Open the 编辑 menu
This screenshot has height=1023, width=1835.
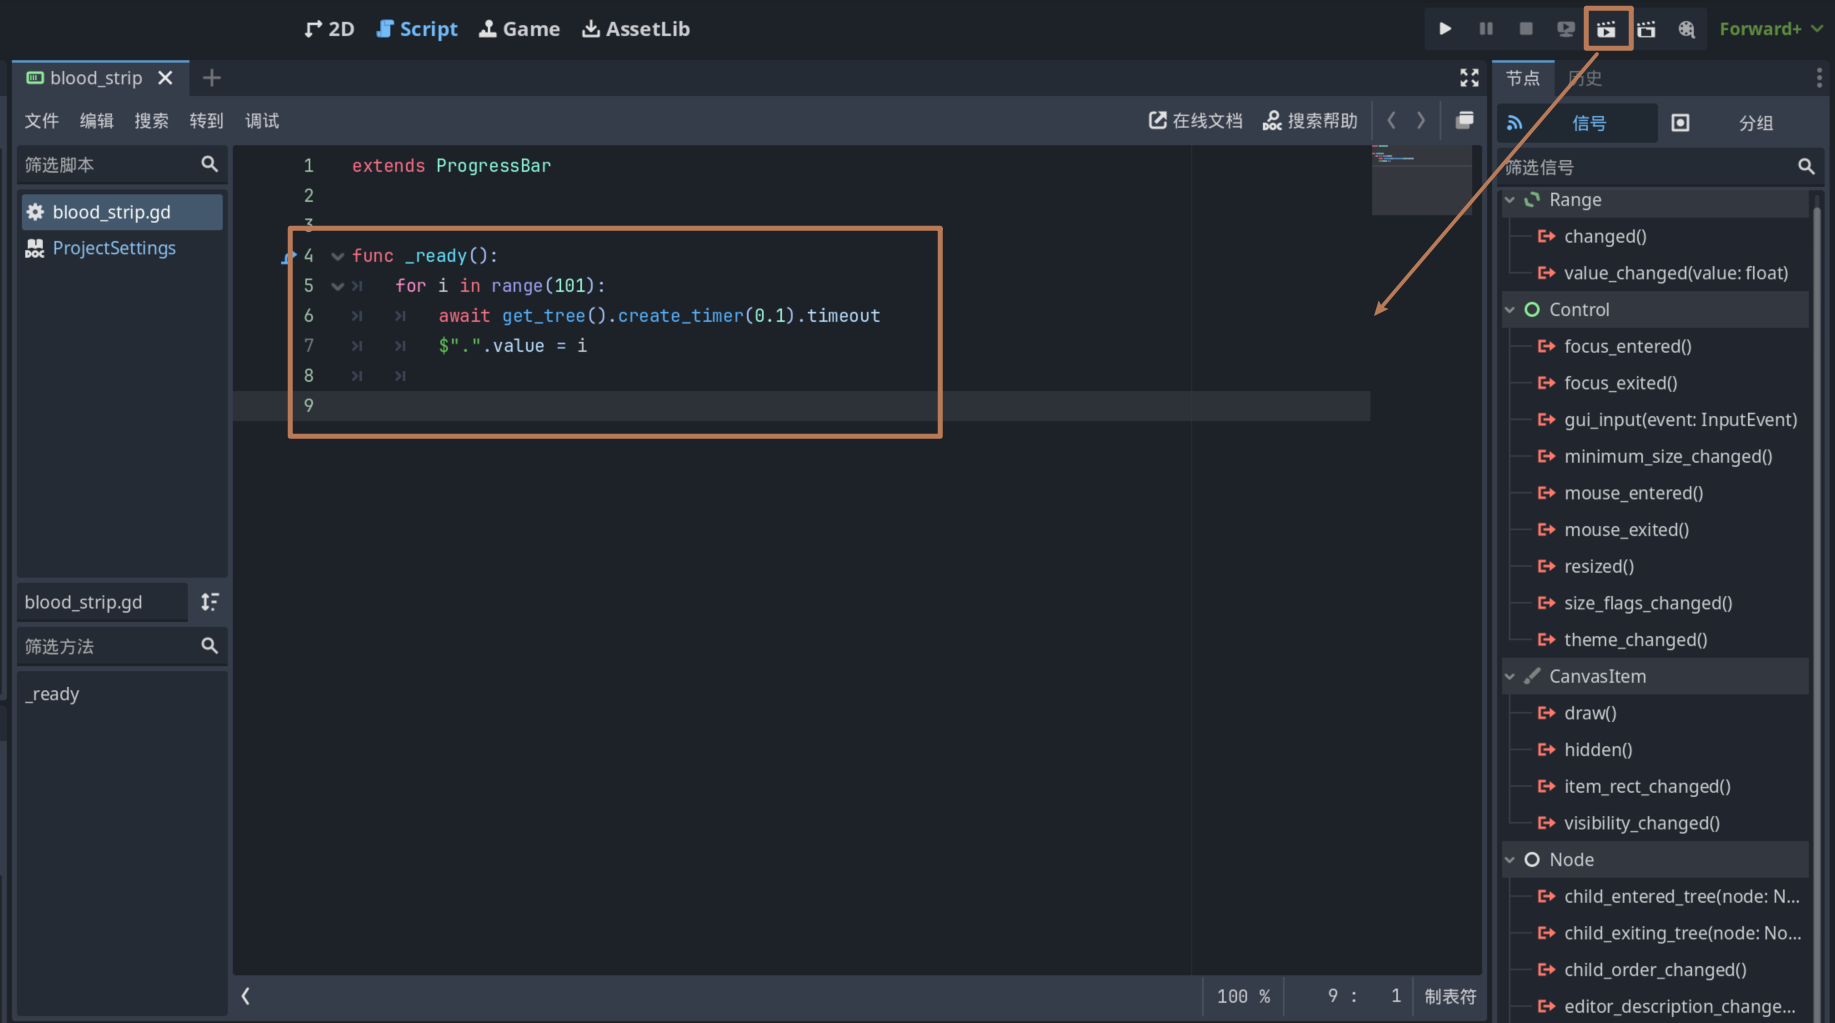coord(97,121)
